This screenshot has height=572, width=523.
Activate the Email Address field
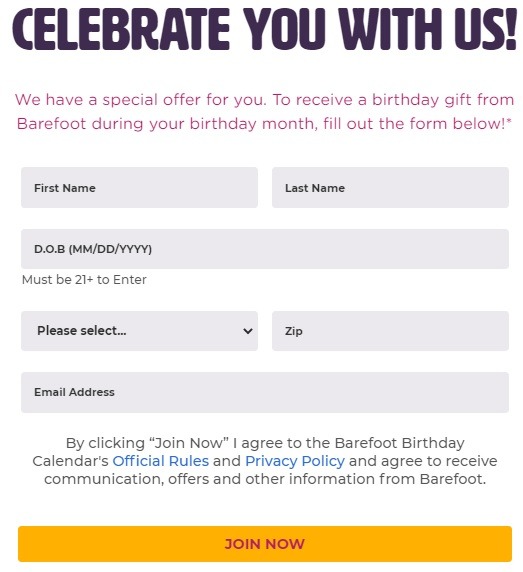pos(265,392)
